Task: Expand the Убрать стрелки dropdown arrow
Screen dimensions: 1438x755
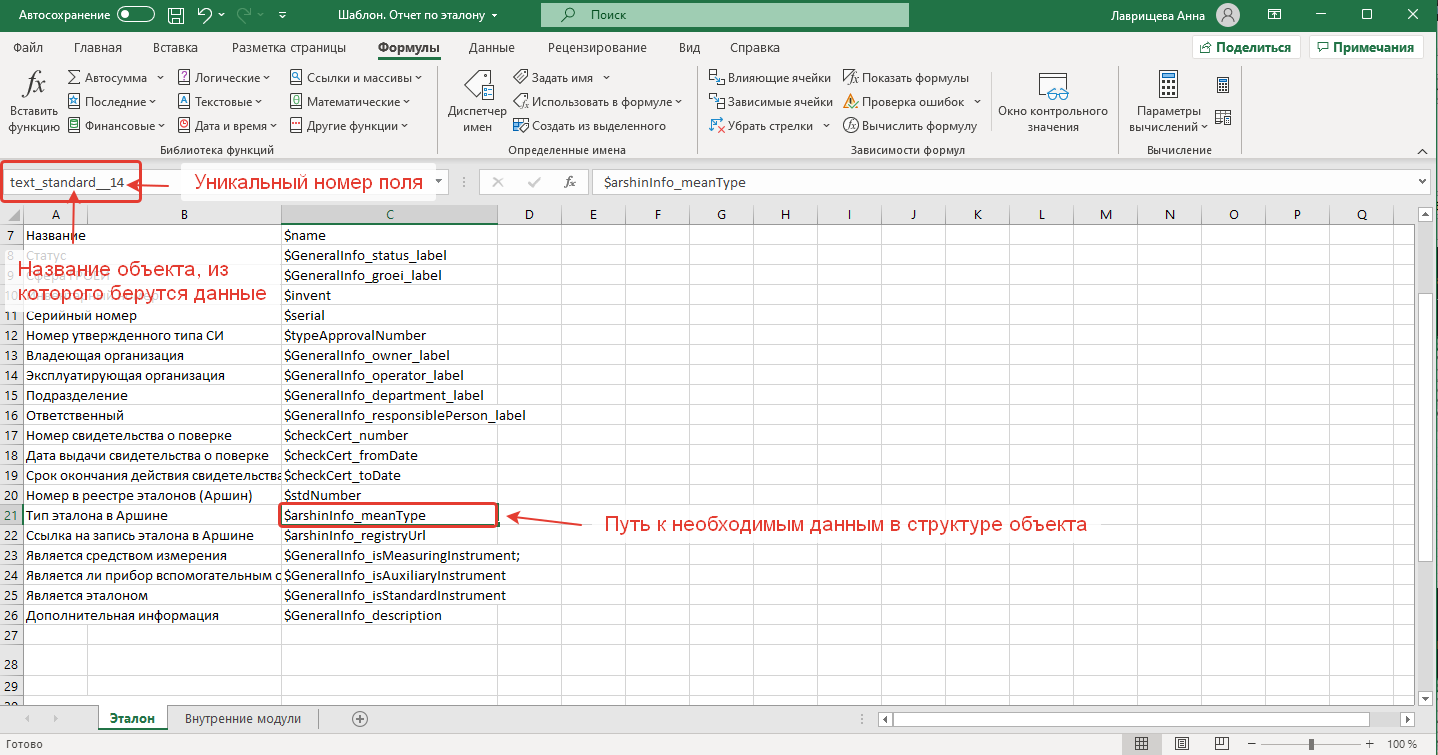Action: pos(826,126)
